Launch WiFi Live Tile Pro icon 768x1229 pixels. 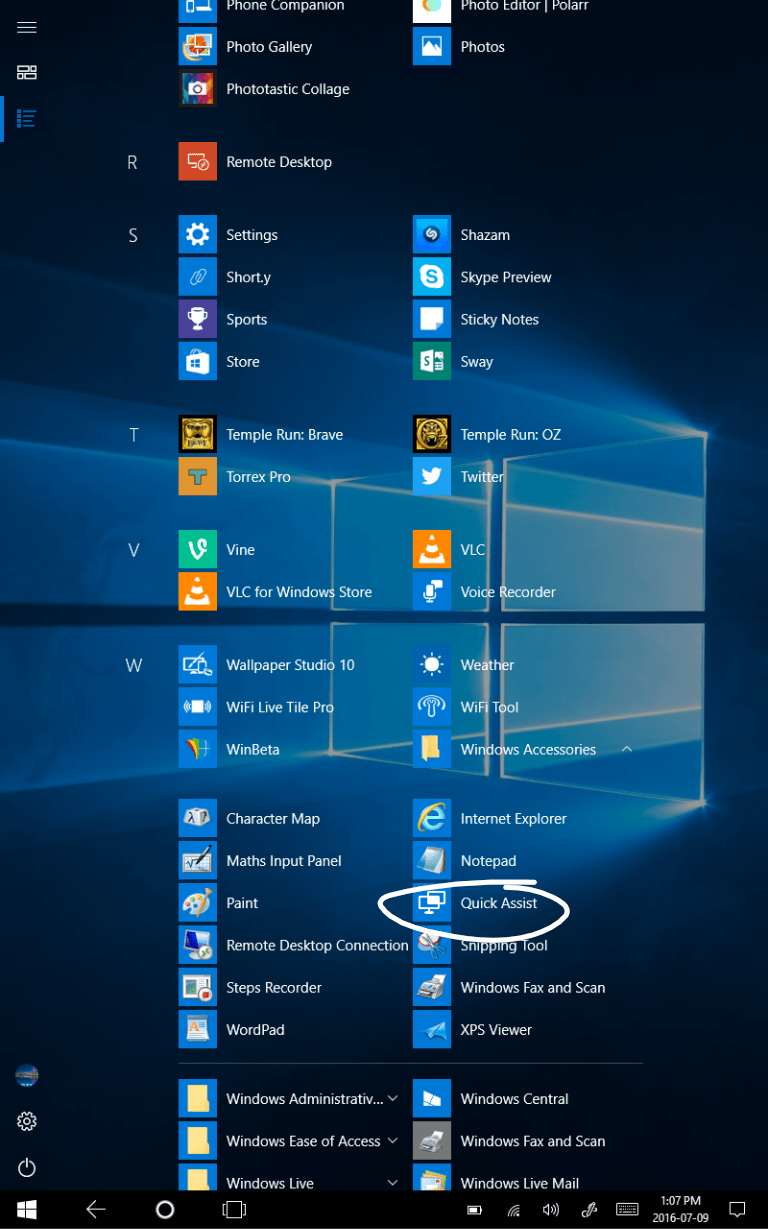coord(198,706)
